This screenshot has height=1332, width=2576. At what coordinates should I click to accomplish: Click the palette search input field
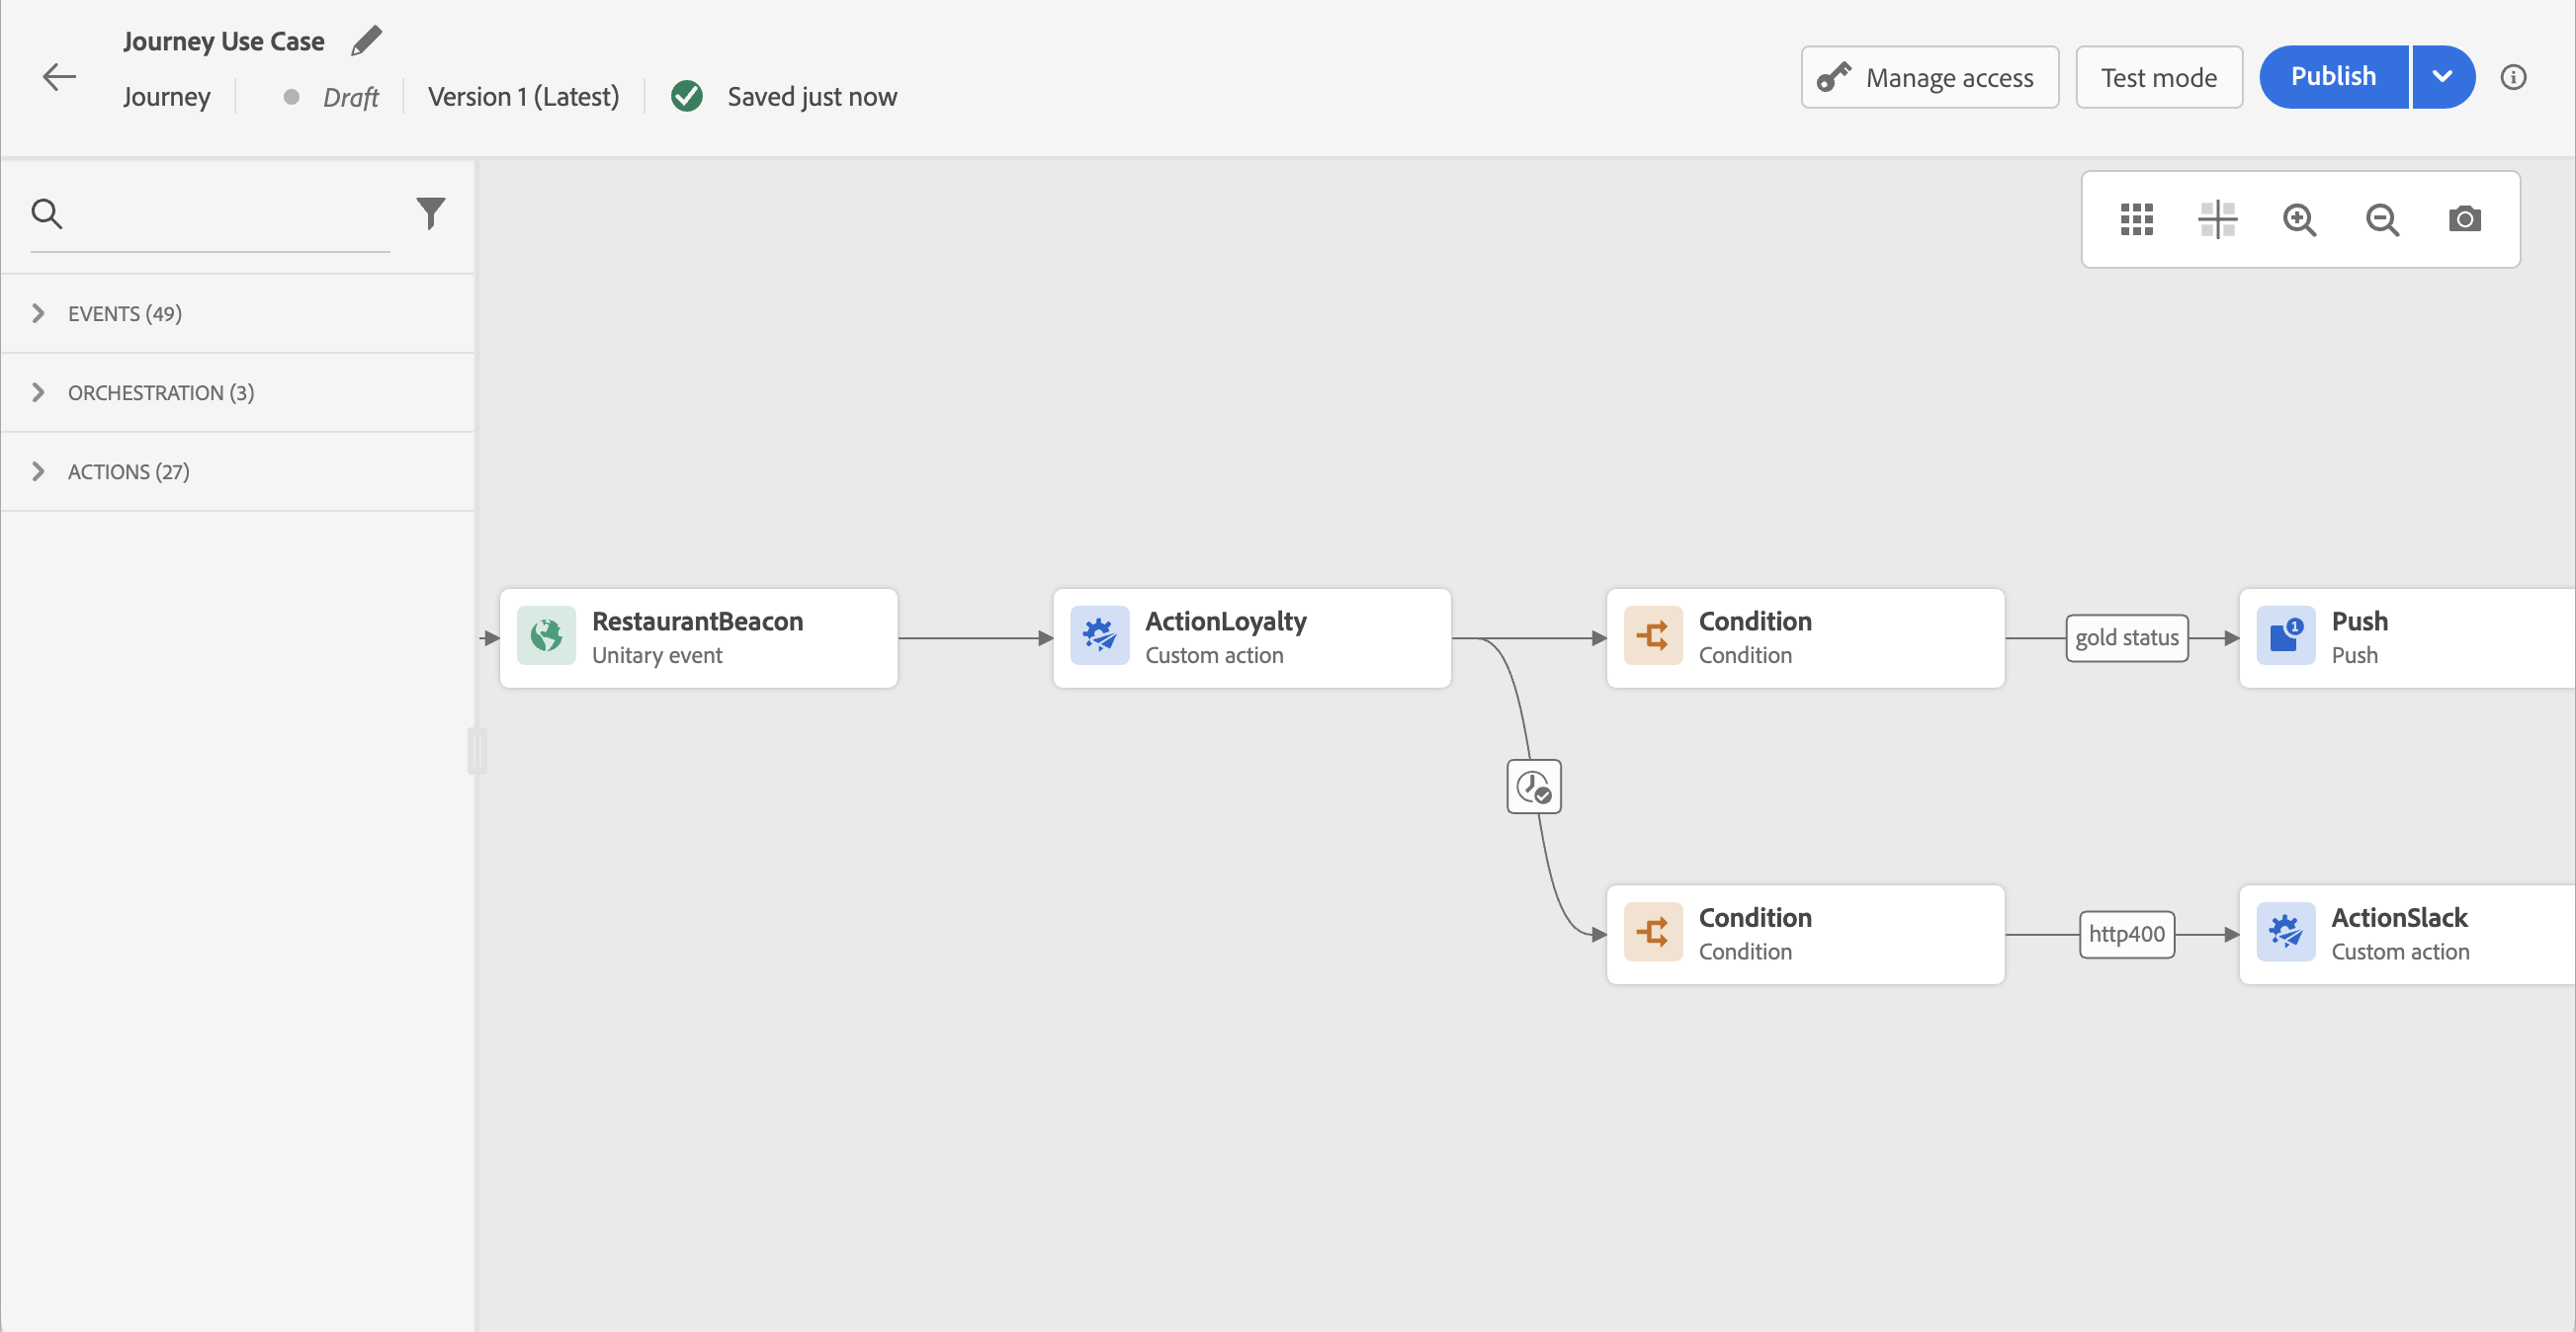(230, 214)
